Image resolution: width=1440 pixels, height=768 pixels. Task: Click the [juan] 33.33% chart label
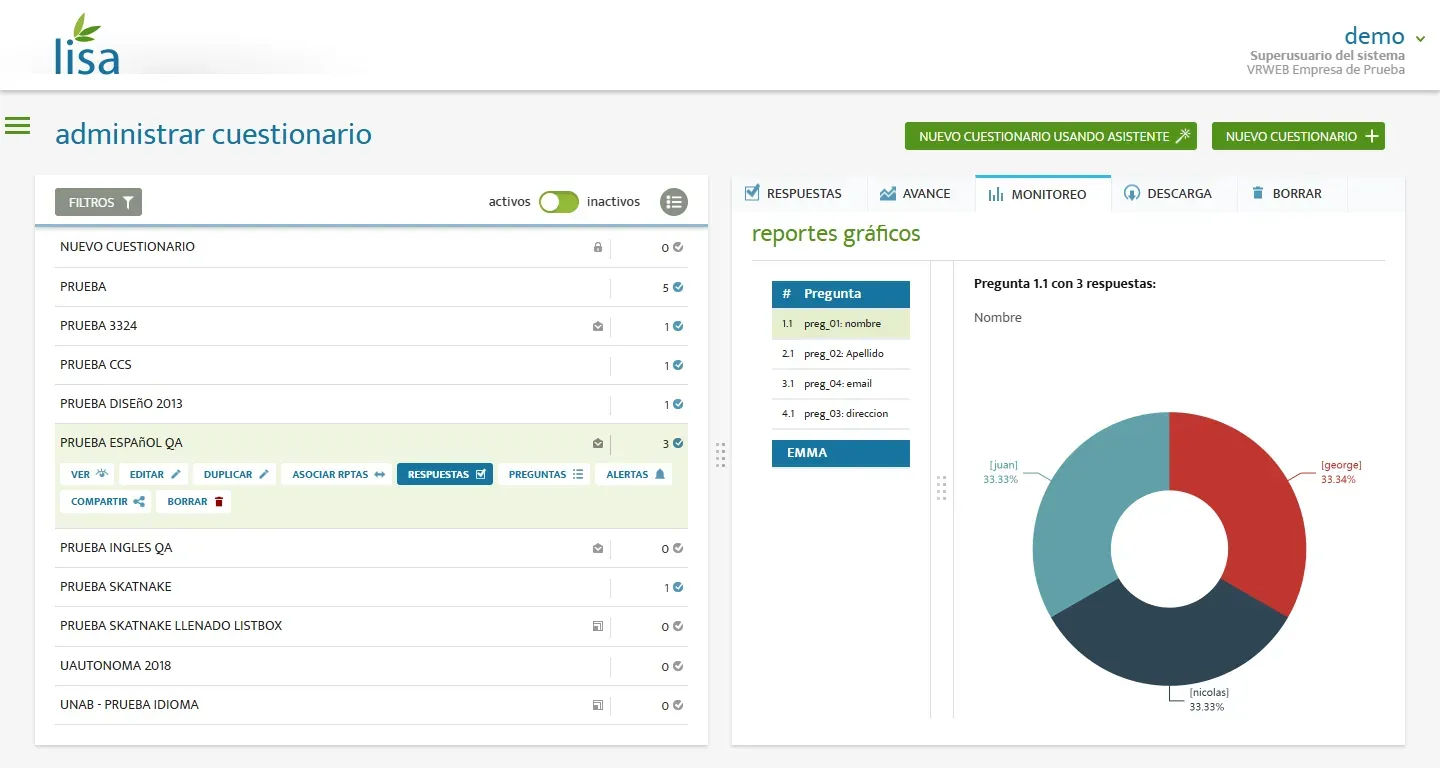[1001, 472]
